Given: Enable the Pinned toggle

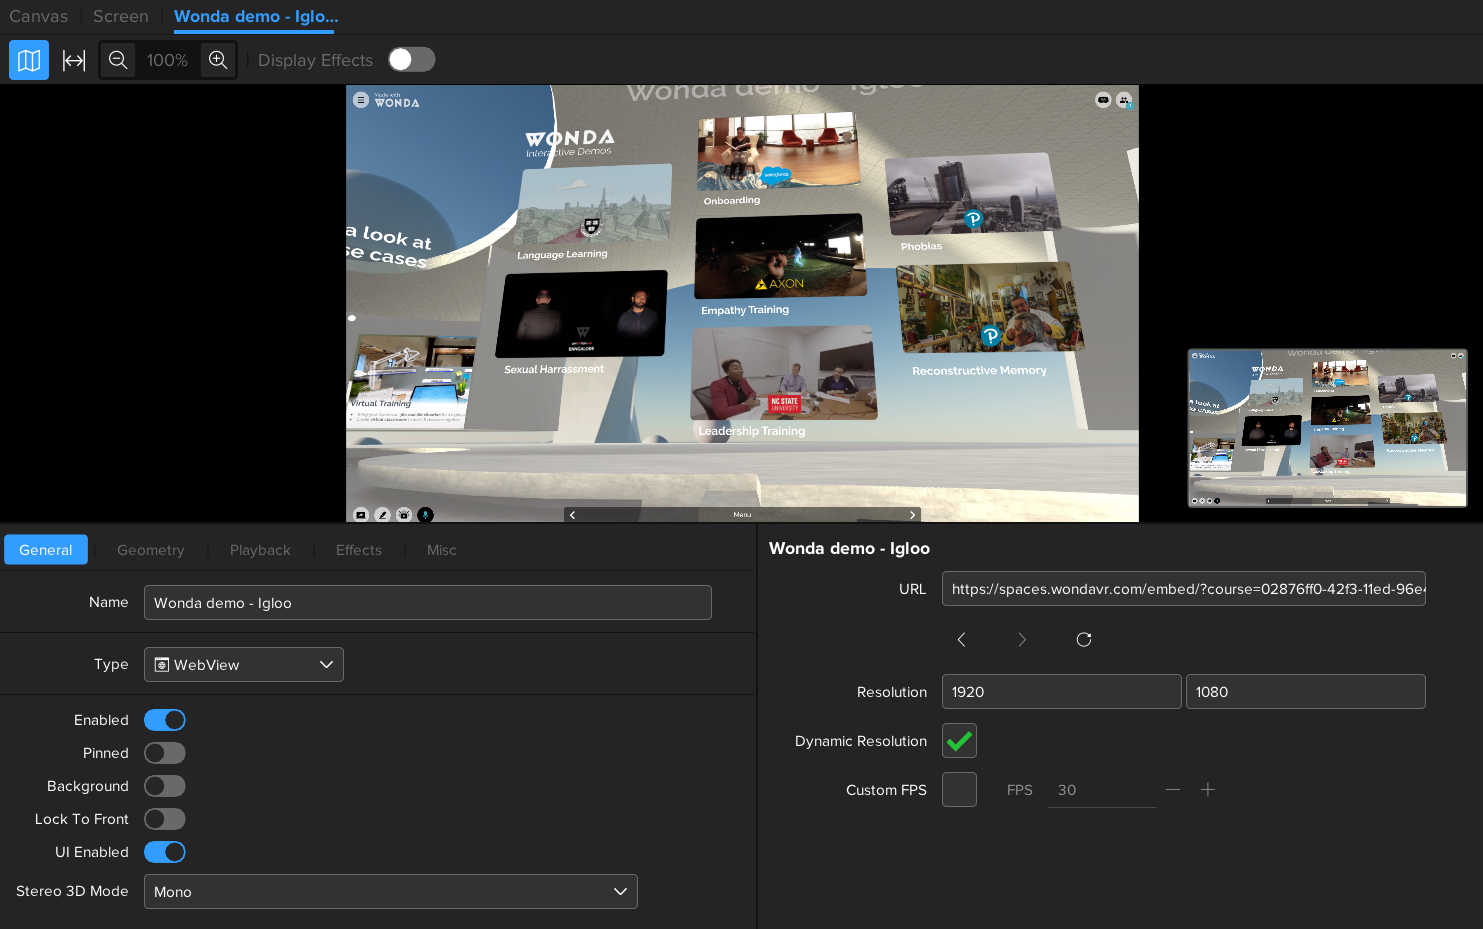Looking at the screenshot, I should [165, 753].
